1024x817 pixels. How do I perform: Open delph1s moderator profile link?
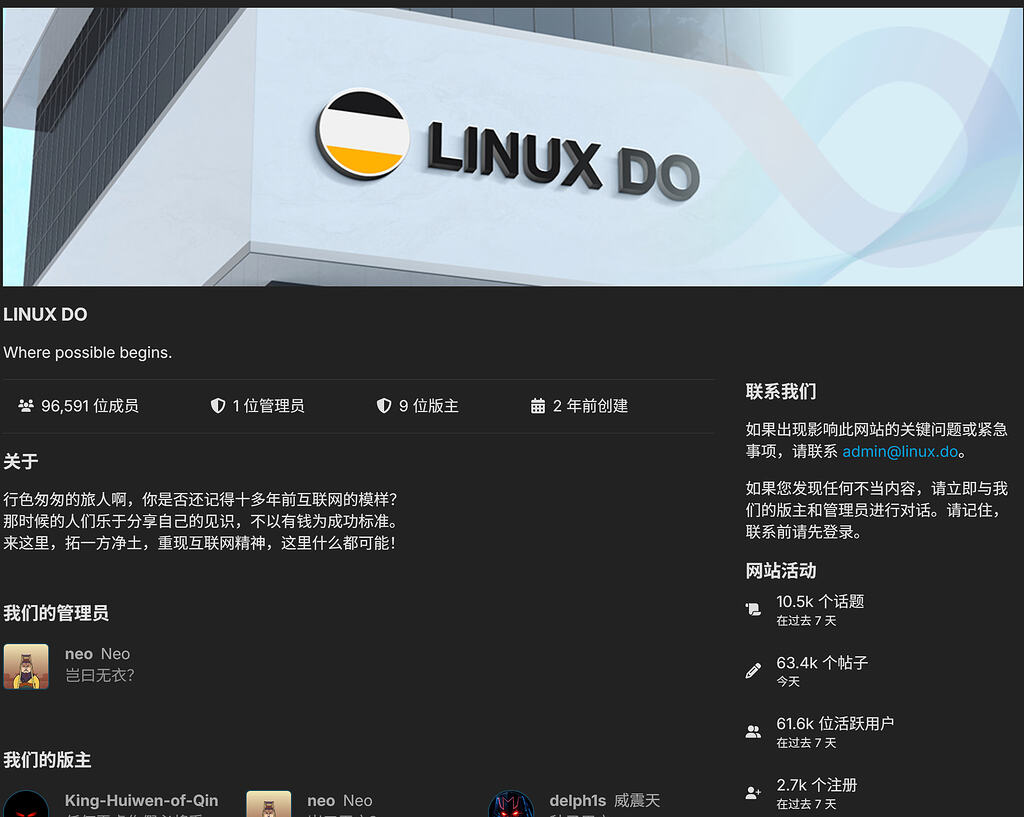coord(577,801)
